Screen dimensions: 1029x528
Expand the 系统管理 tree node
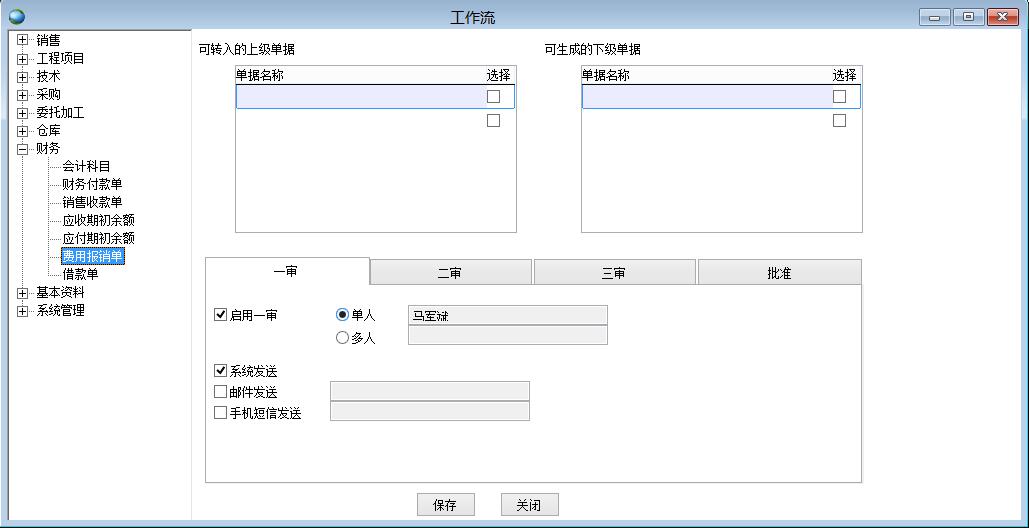click(23, 311)
